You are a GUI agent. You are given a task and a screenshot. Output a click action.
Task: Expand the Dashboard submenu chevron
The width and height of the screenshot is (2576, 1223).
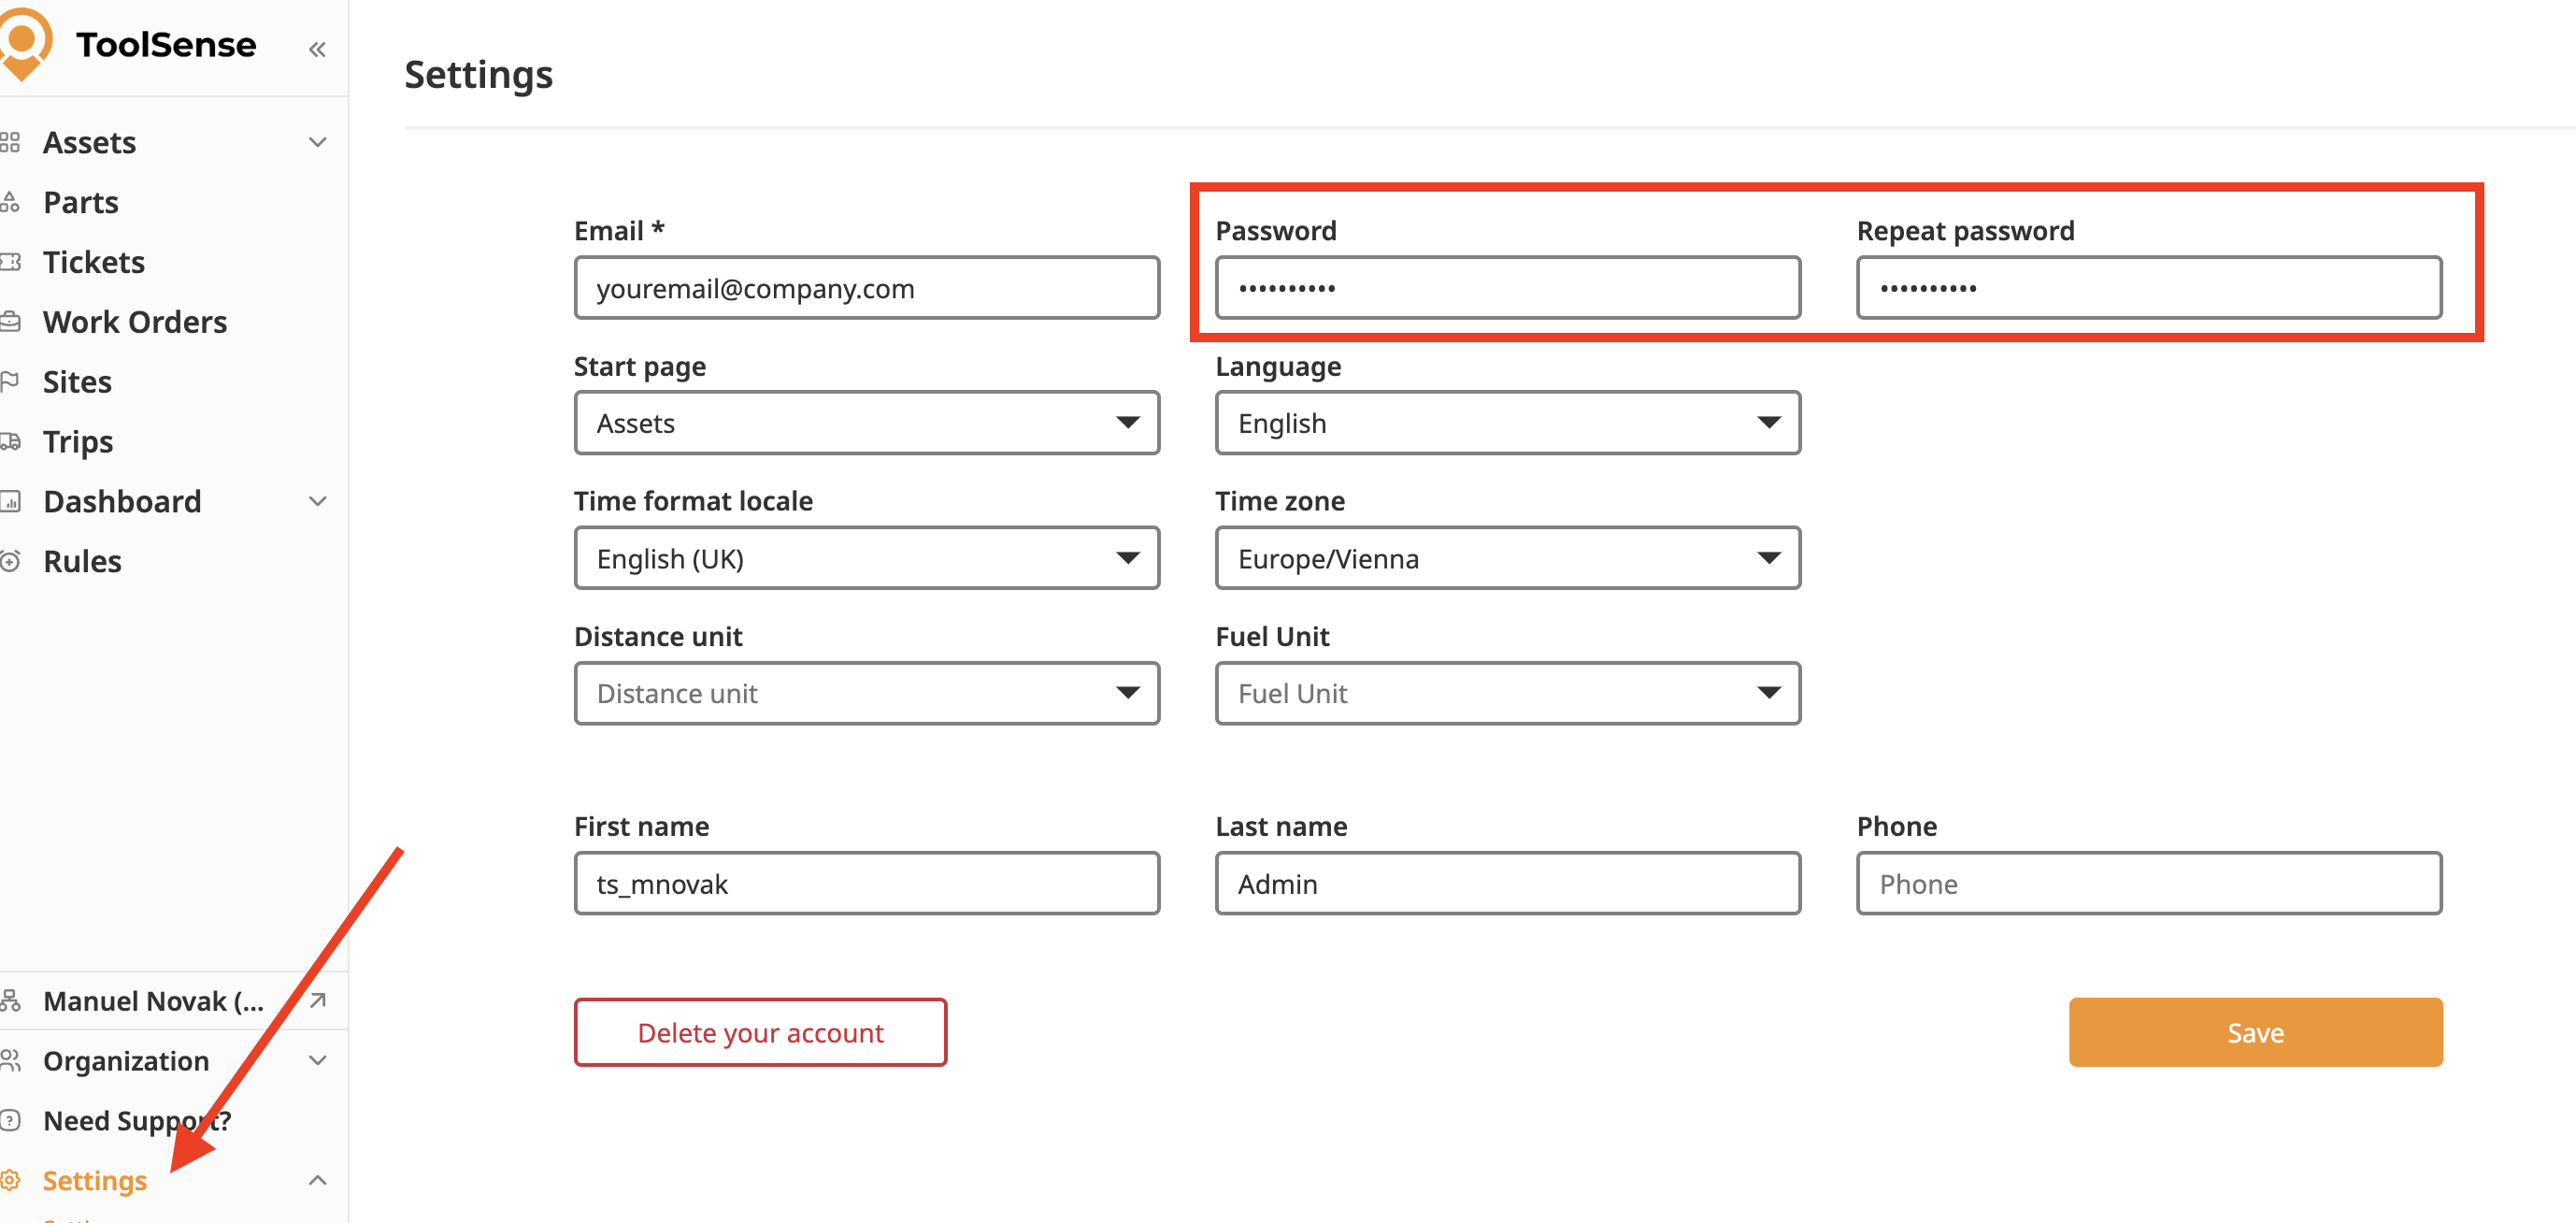[317, 501]
